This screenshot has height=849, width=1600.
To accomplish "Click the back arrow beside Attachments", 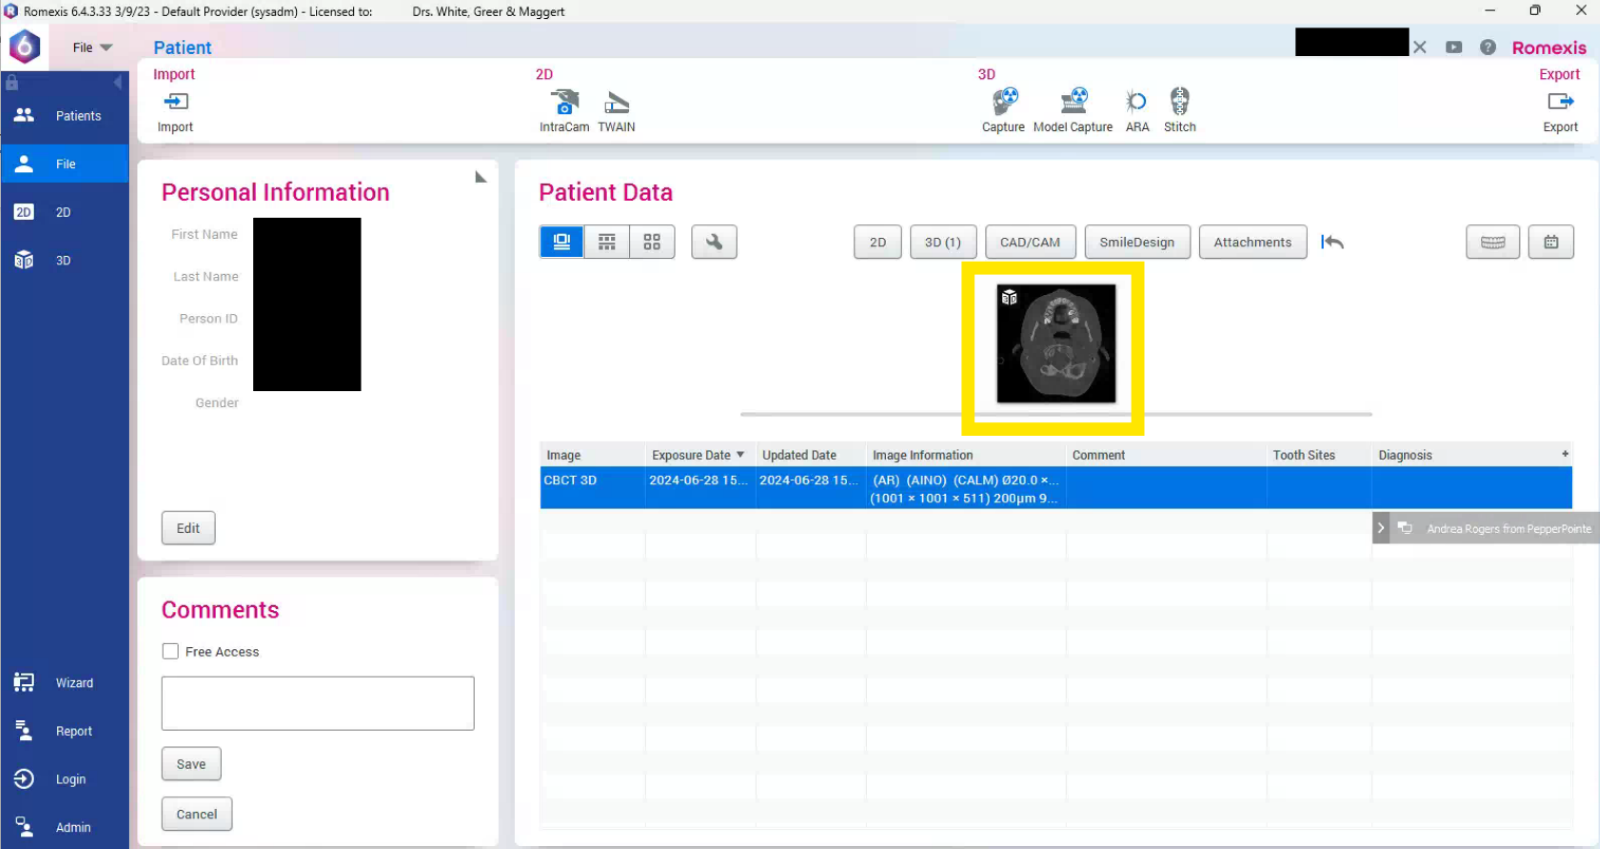I will click(x=1332, y=242).
